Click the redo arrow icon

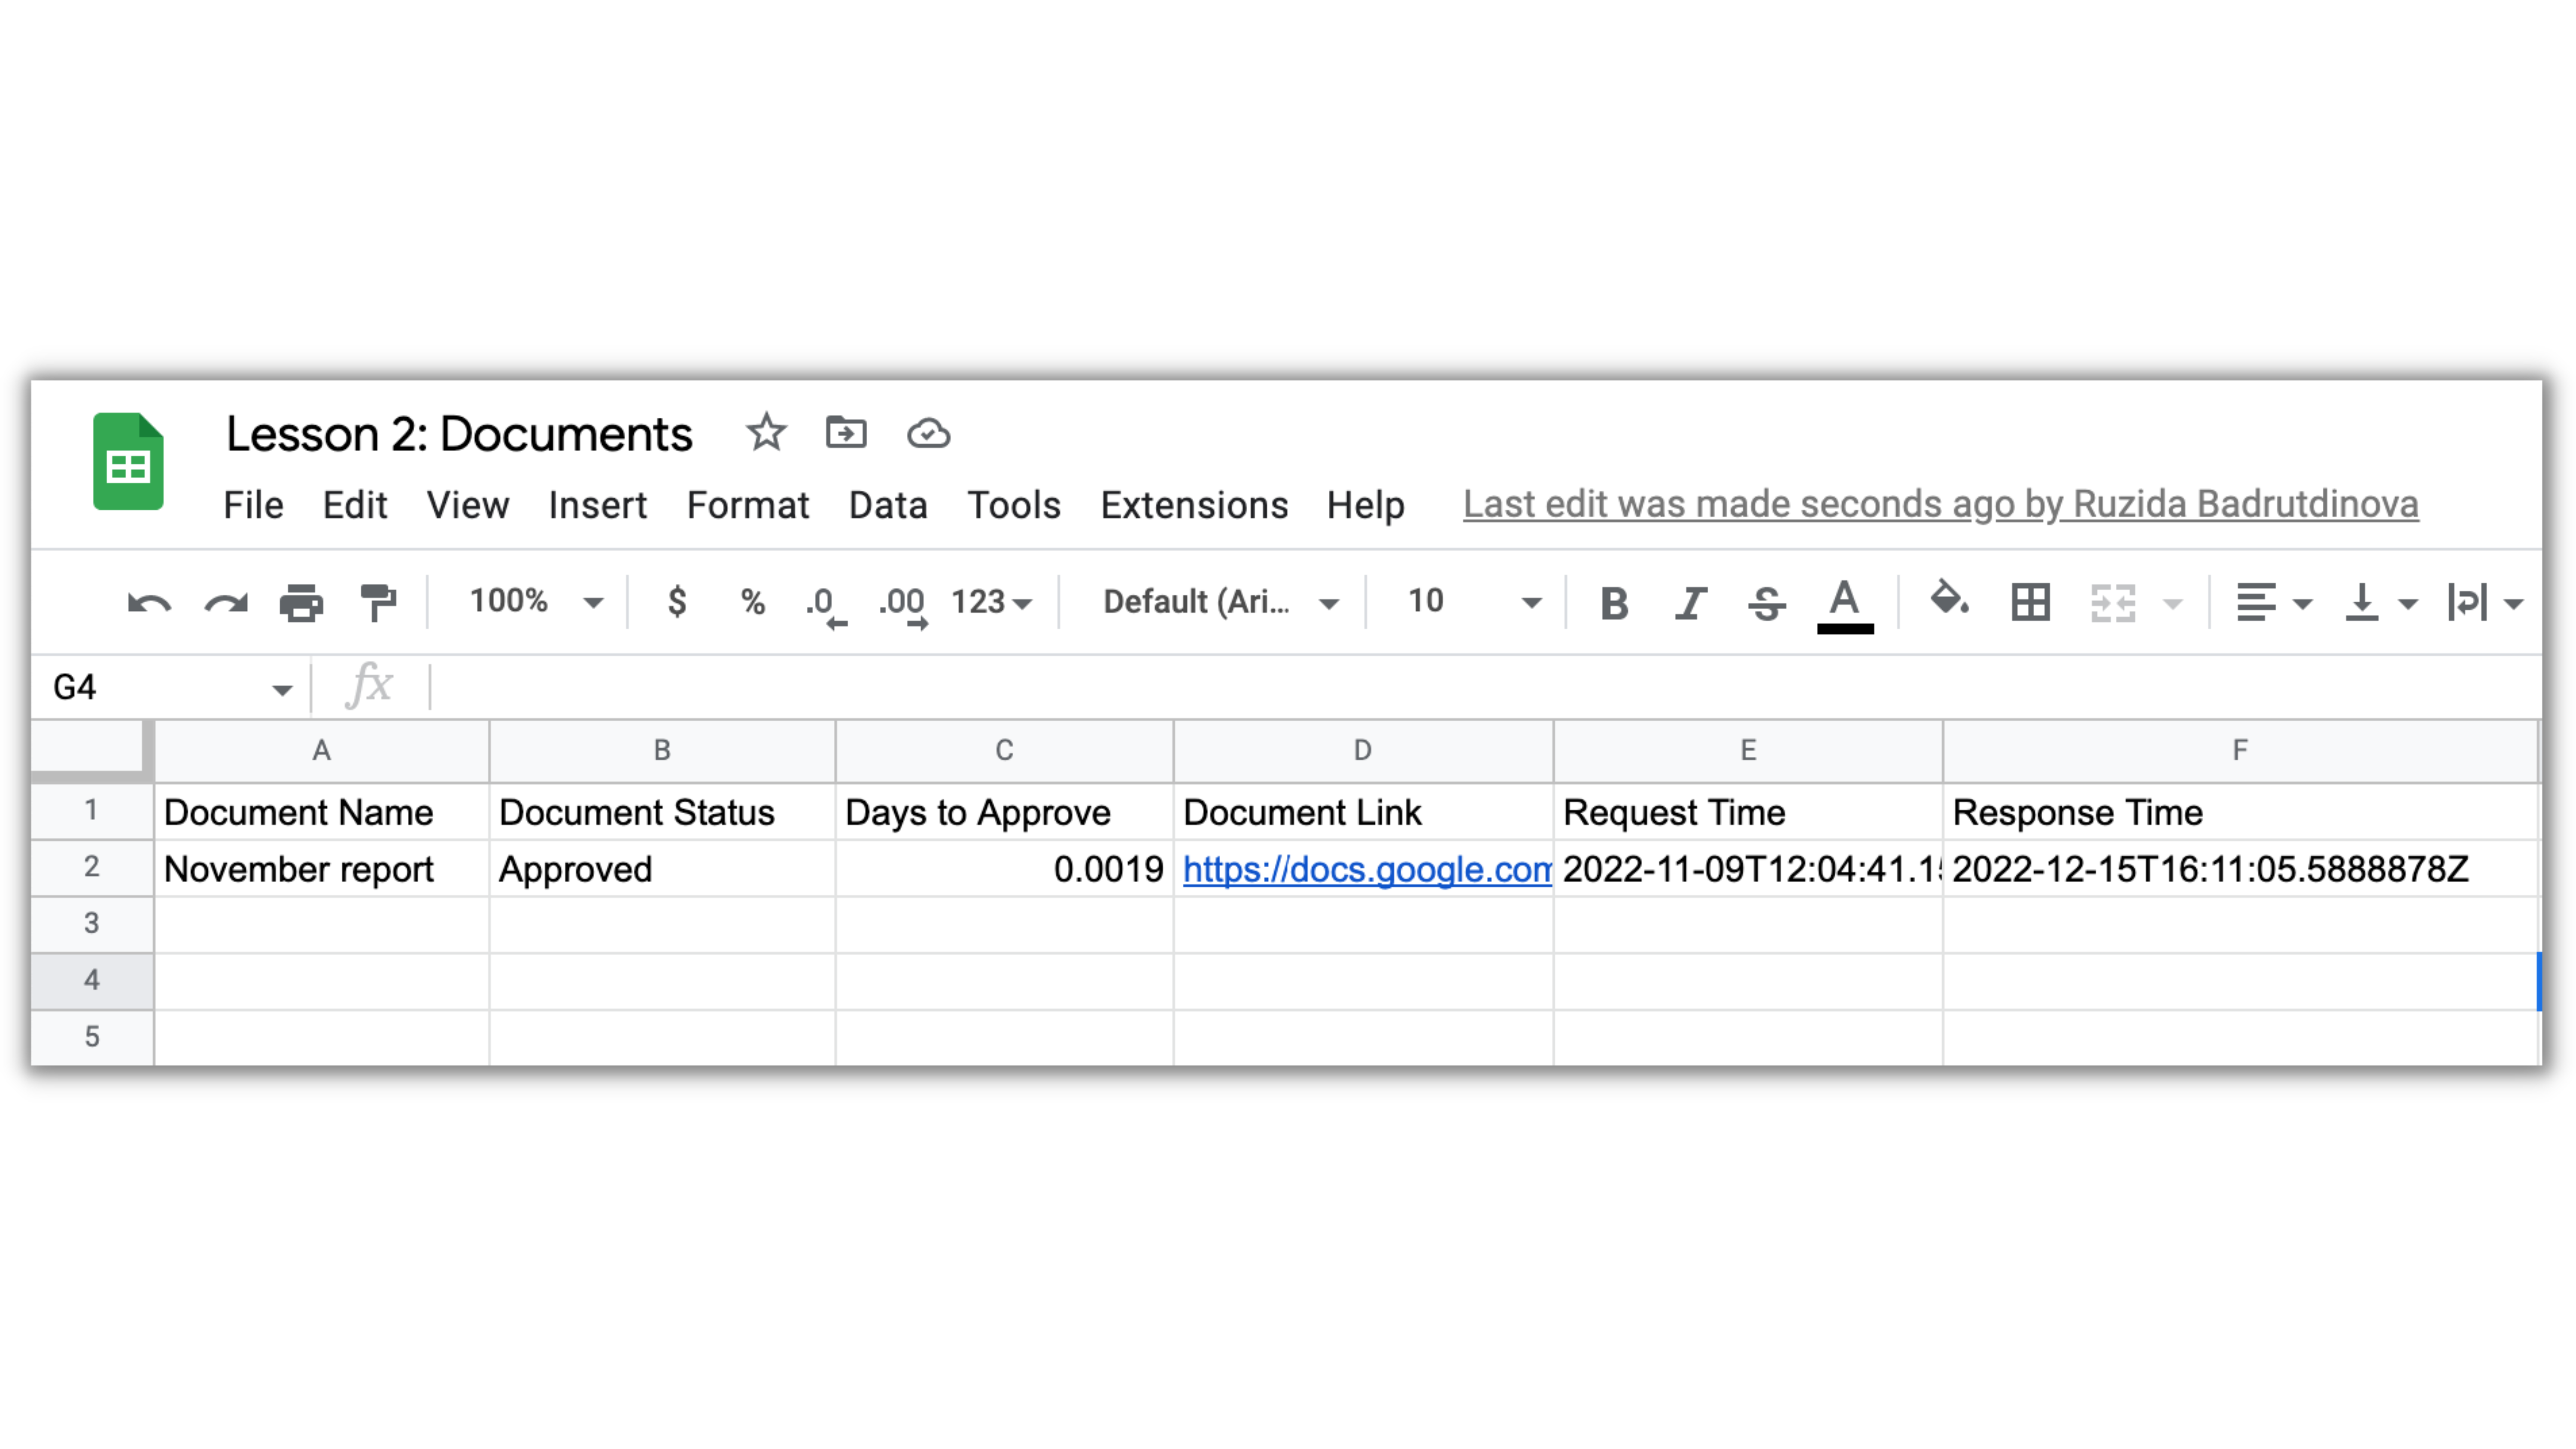point(226,603)
